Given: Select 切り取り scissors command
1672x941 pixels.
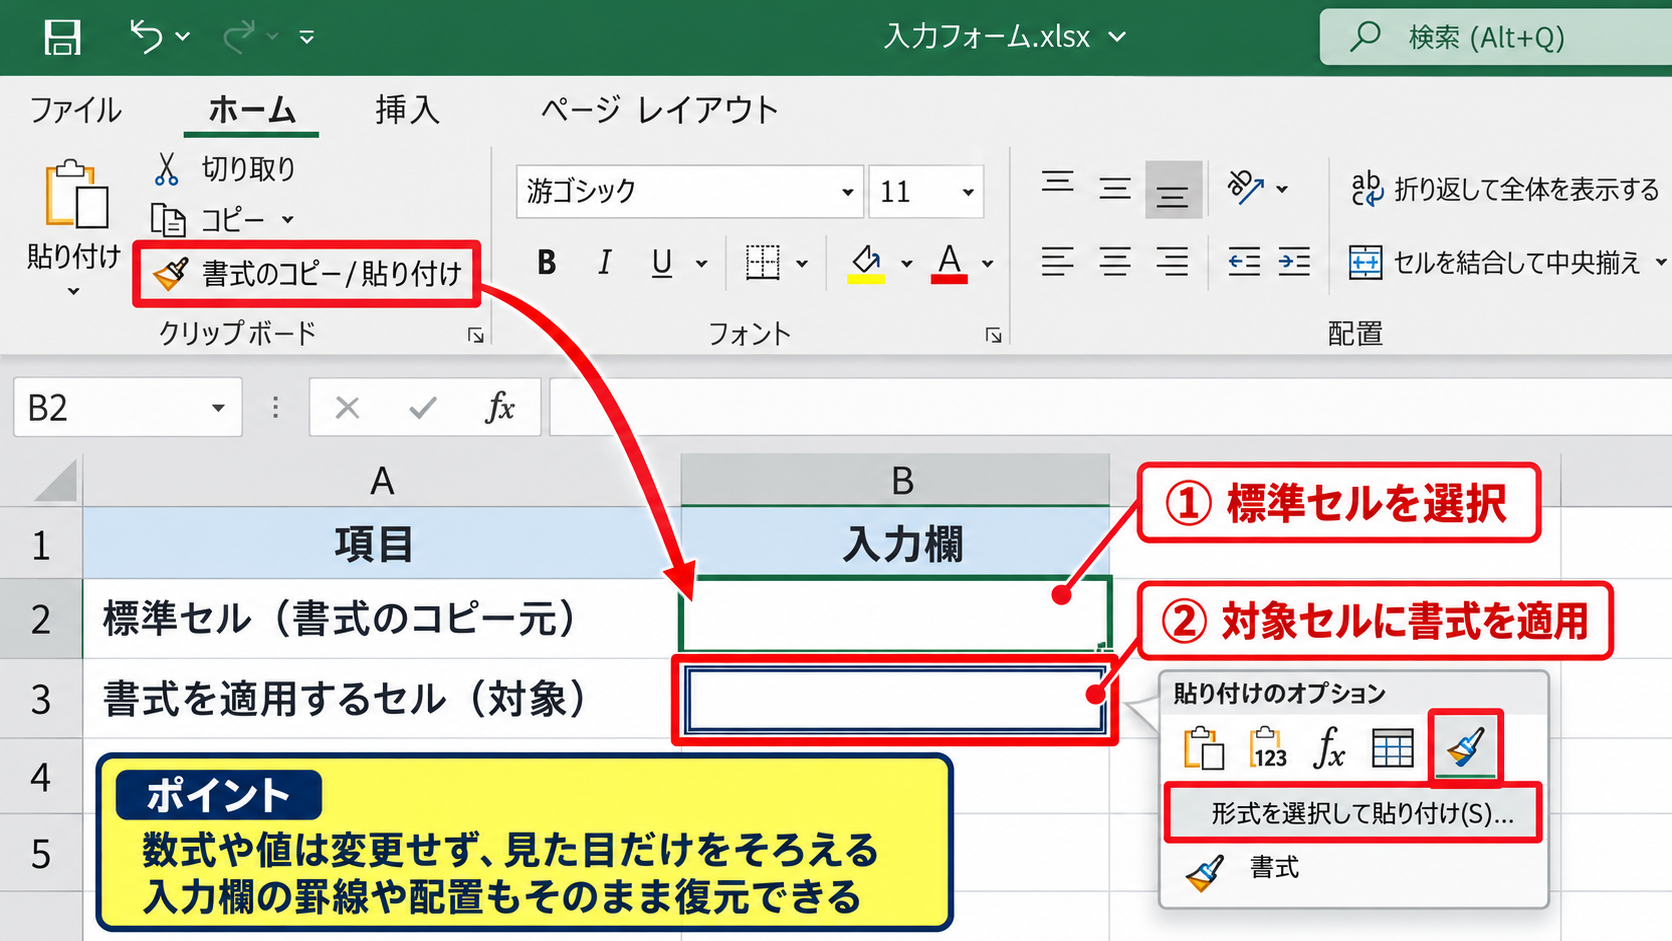Looking at the screenshot, I should 224,169.
